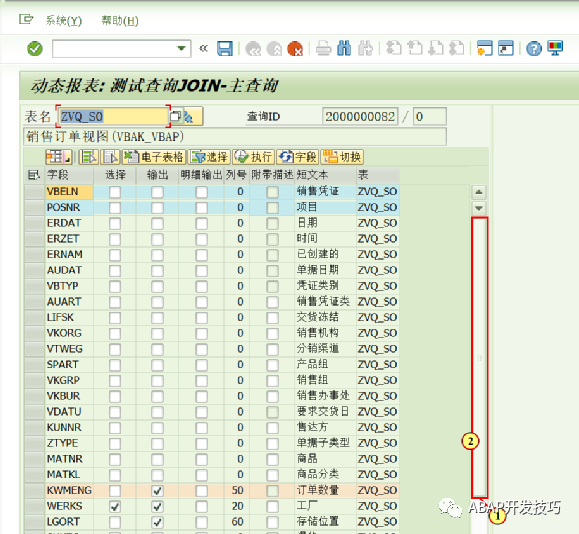Click the 查询ID field 2000000082
Image resolution: width=579 pixels, height=534 pixels.
[360, 117]
